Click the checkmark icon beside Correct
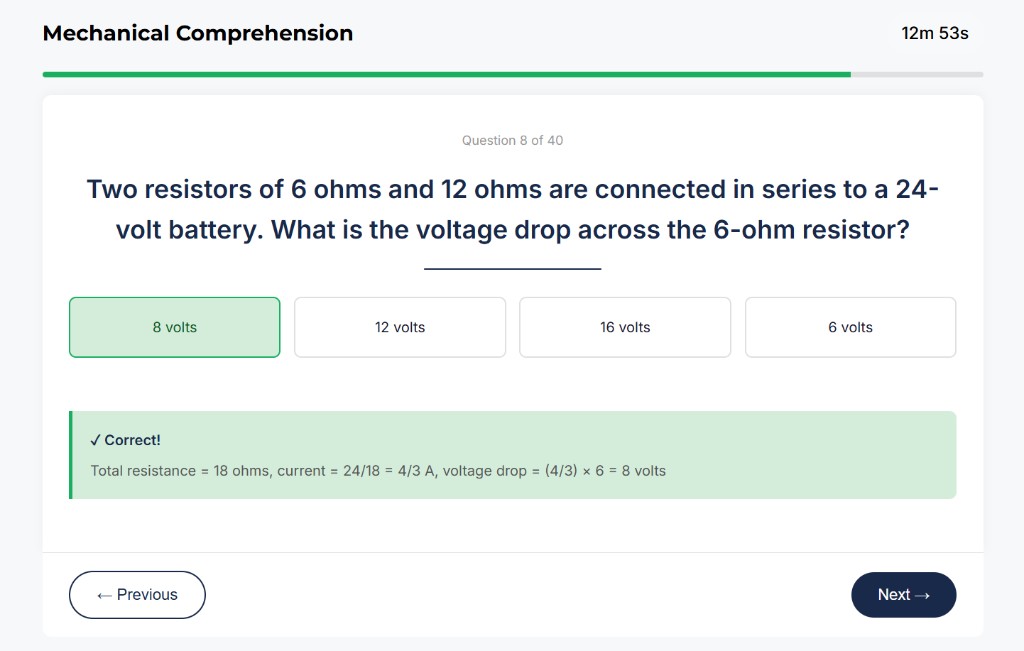1024x651 pixels. pos(95,439)
